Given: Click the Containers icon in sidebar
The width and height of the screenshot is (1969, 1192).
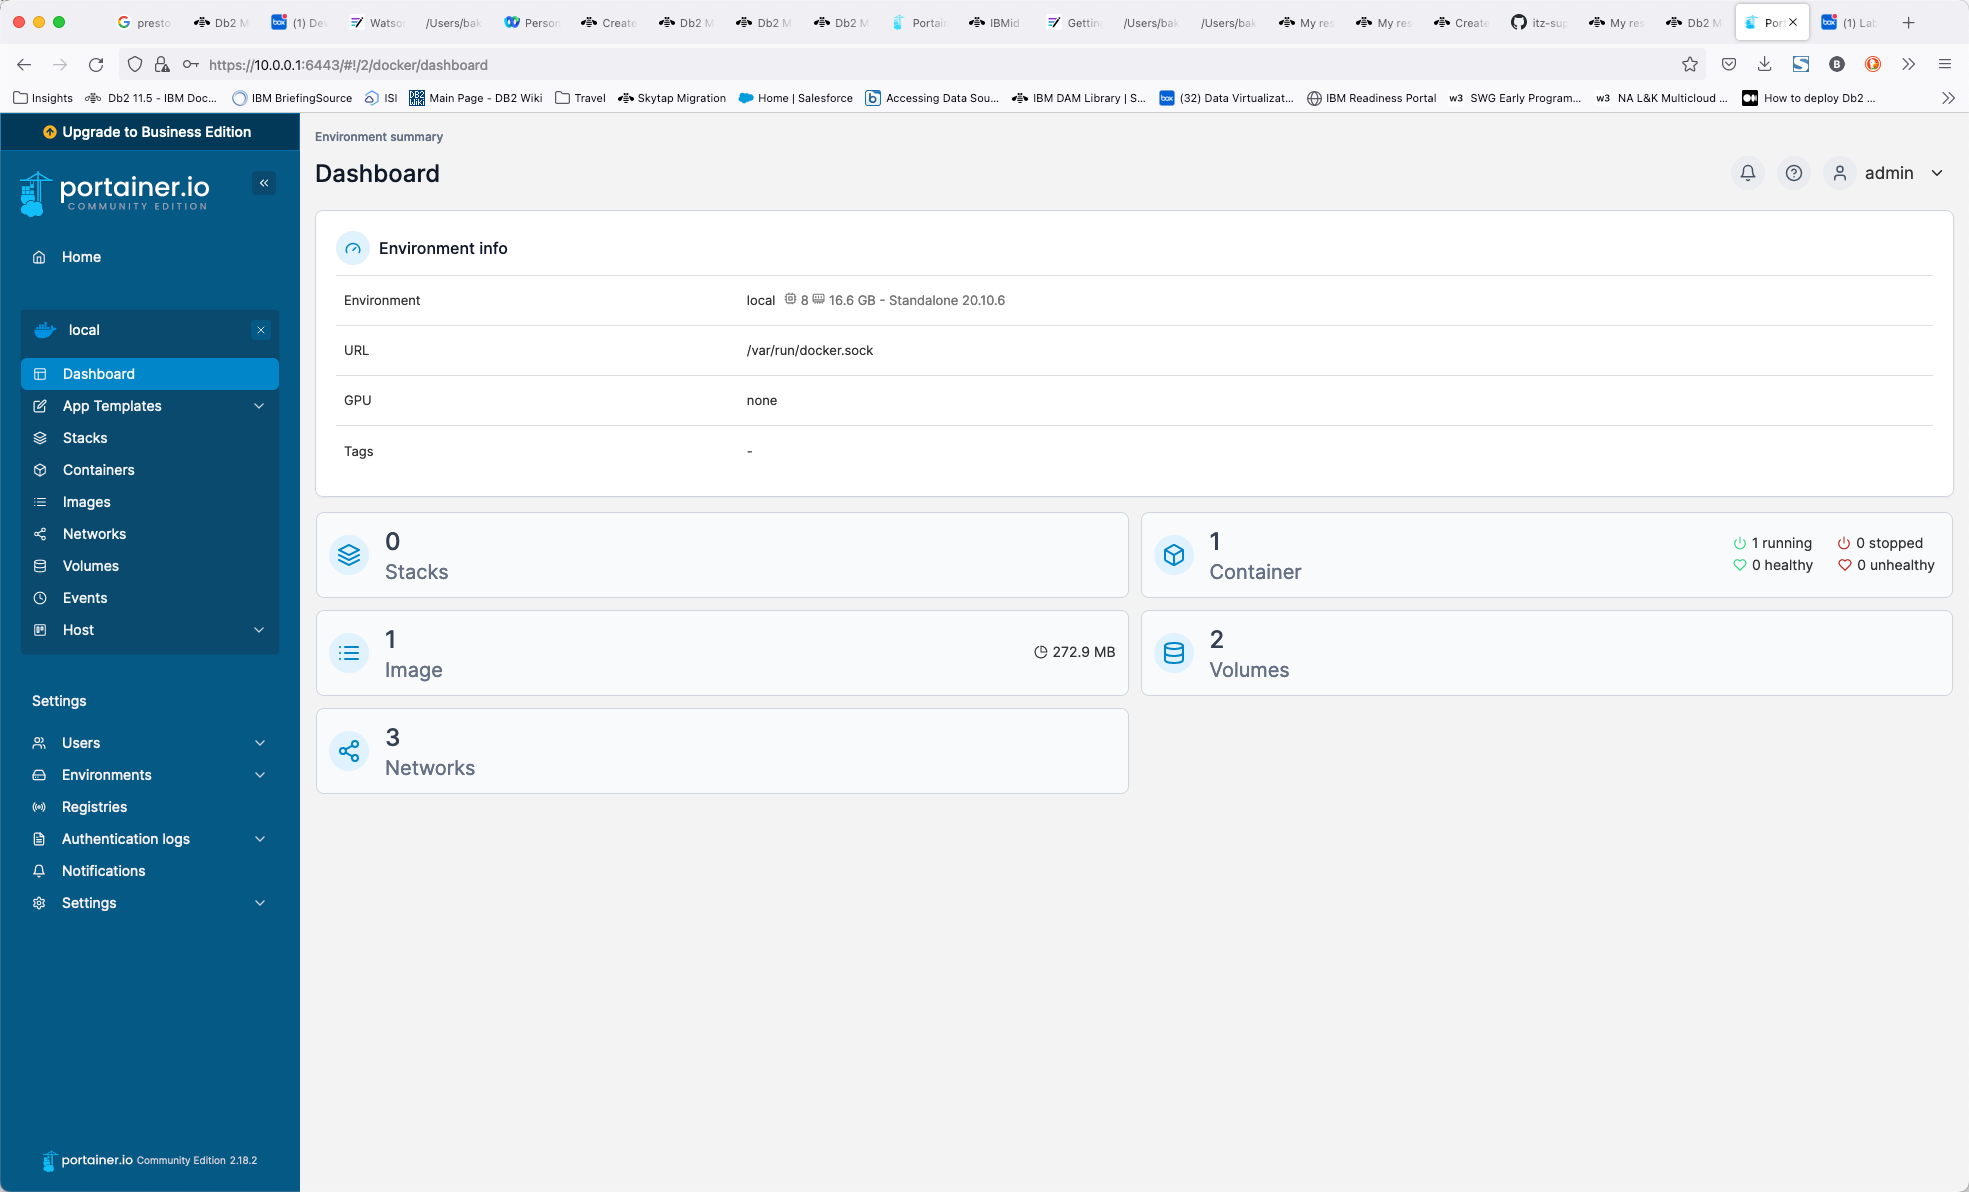Looking at the screenshot, I should [41, 469].
